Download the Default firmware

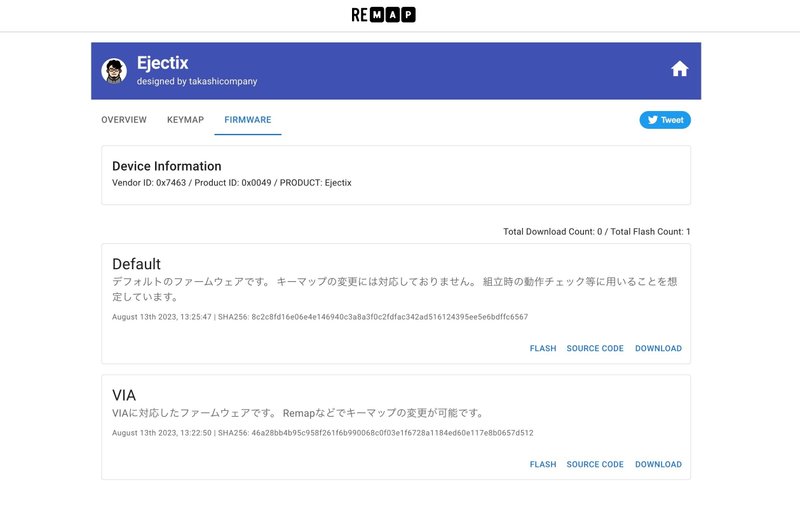pos(658,348)
